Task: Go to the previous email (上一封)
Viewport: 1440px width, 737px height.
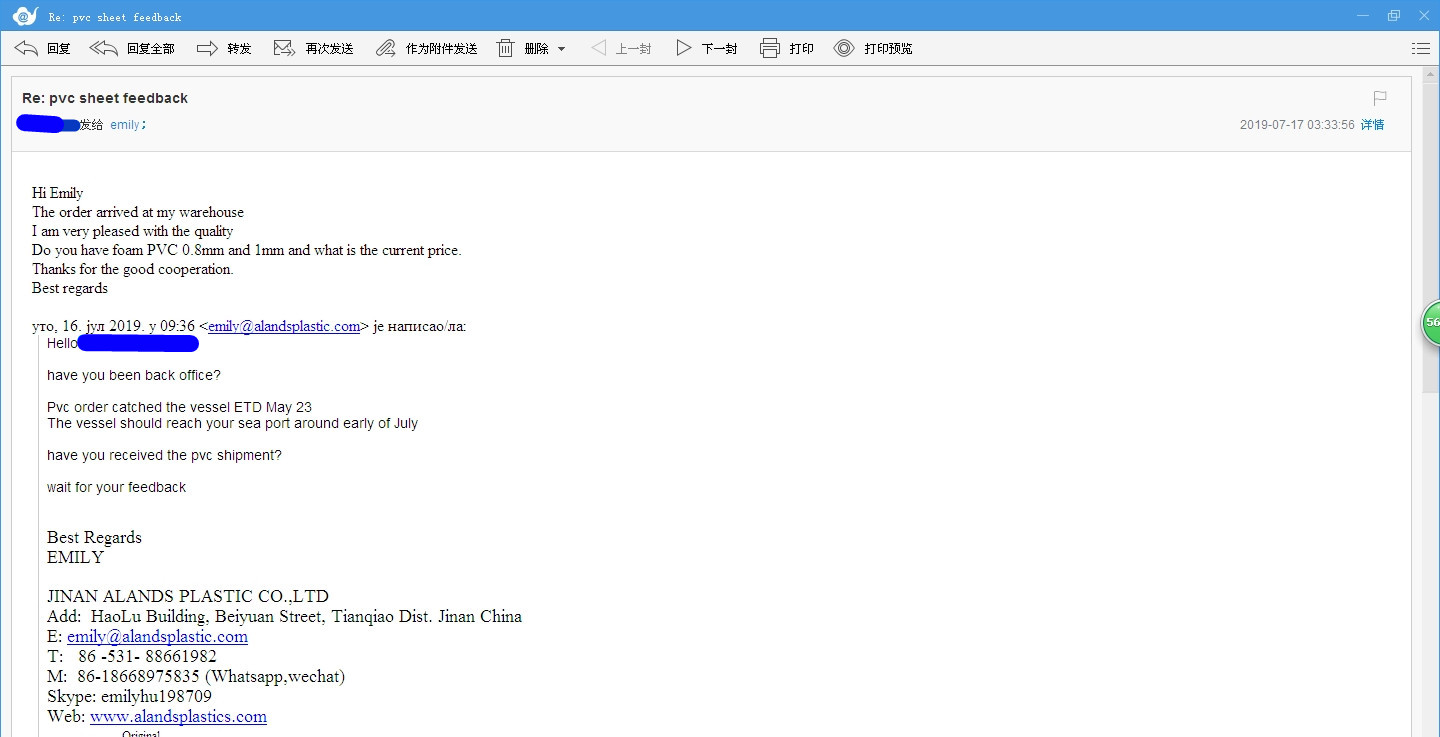Action: pos(621,48)
